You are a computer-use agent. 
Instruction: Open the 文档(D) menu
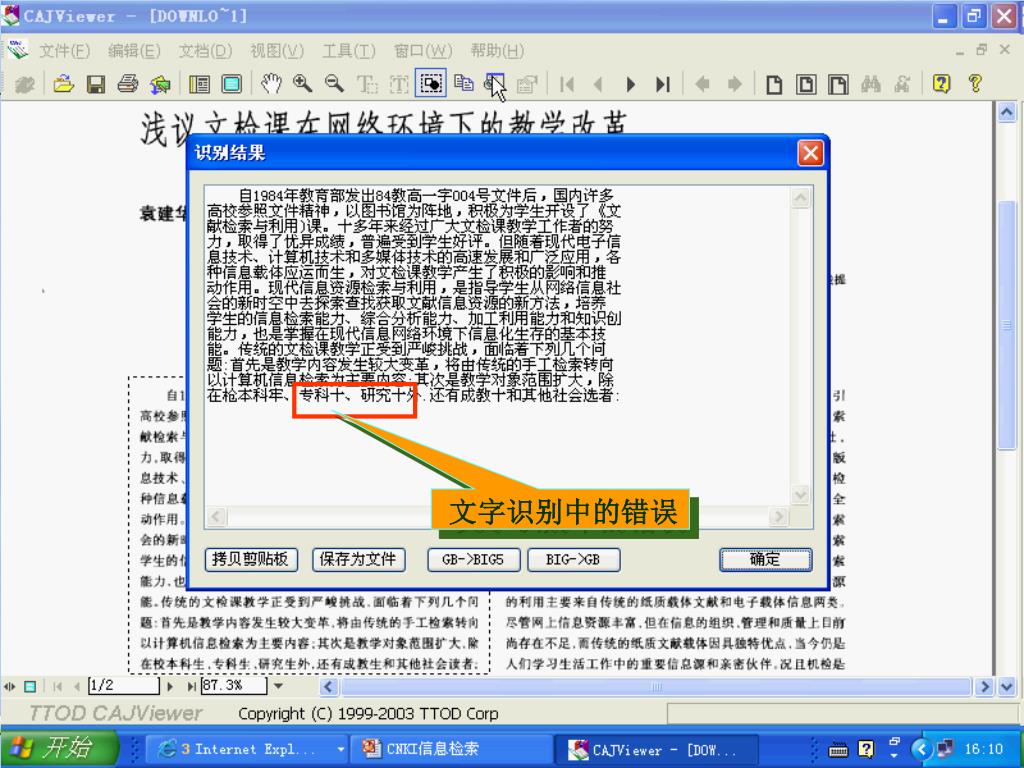coord(206,50)
